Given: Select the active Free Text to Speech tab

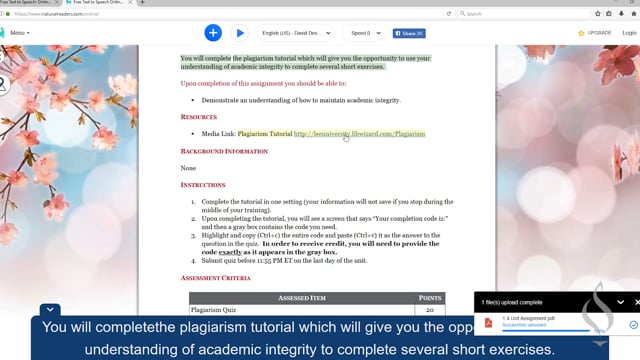Looking at the screenshot, I should tap(97, 2).
